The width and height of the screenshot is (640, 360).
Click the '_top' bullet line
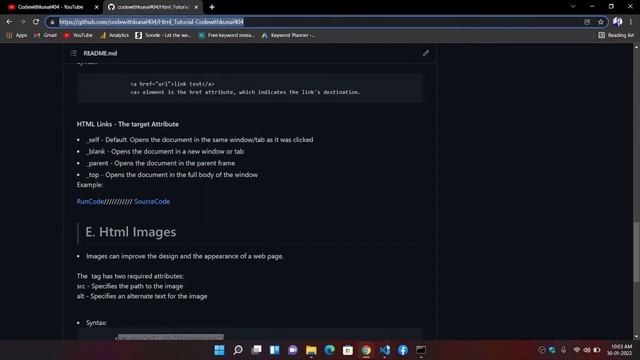[172, 175]
